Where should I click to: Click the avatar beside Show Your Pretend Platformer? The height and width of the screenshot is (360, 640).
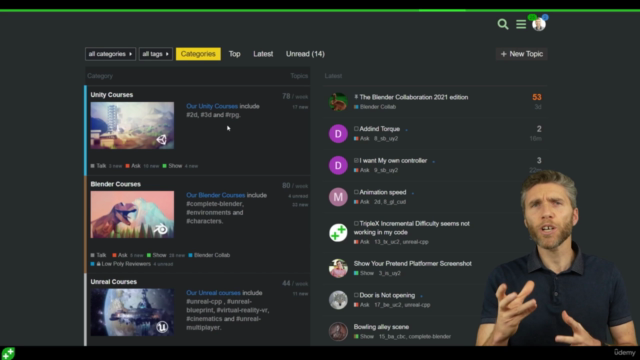[338, 268]
